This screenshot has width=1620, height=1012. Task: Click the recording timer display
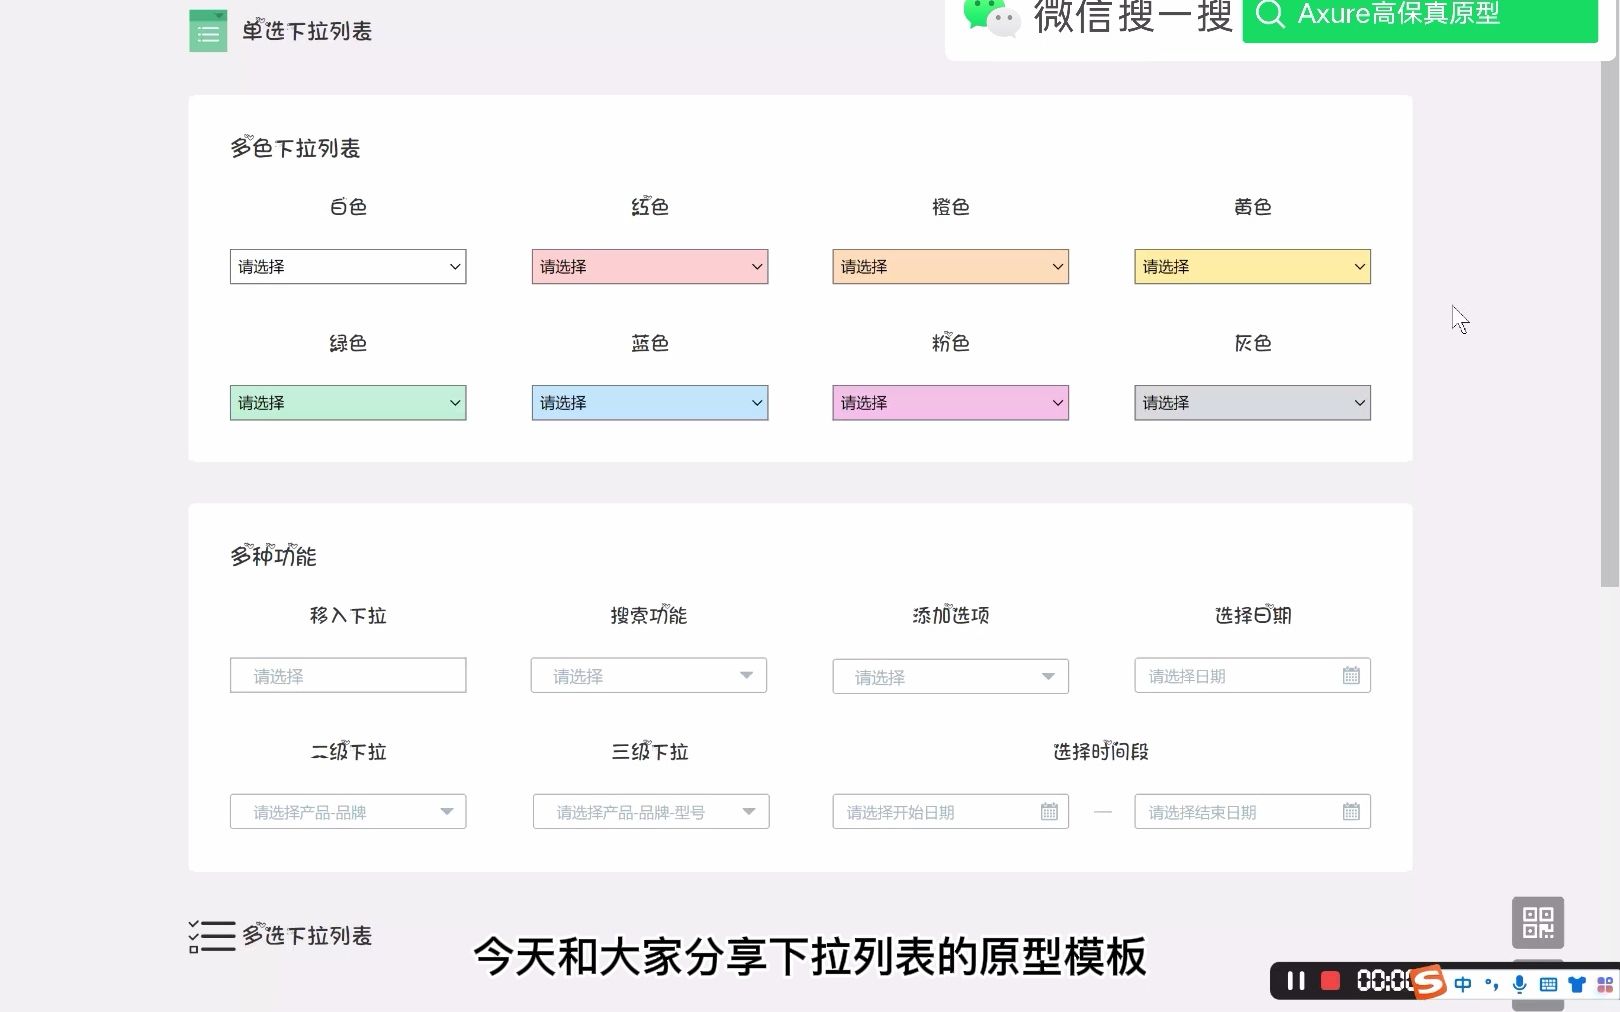click(x=1385, y=981)
